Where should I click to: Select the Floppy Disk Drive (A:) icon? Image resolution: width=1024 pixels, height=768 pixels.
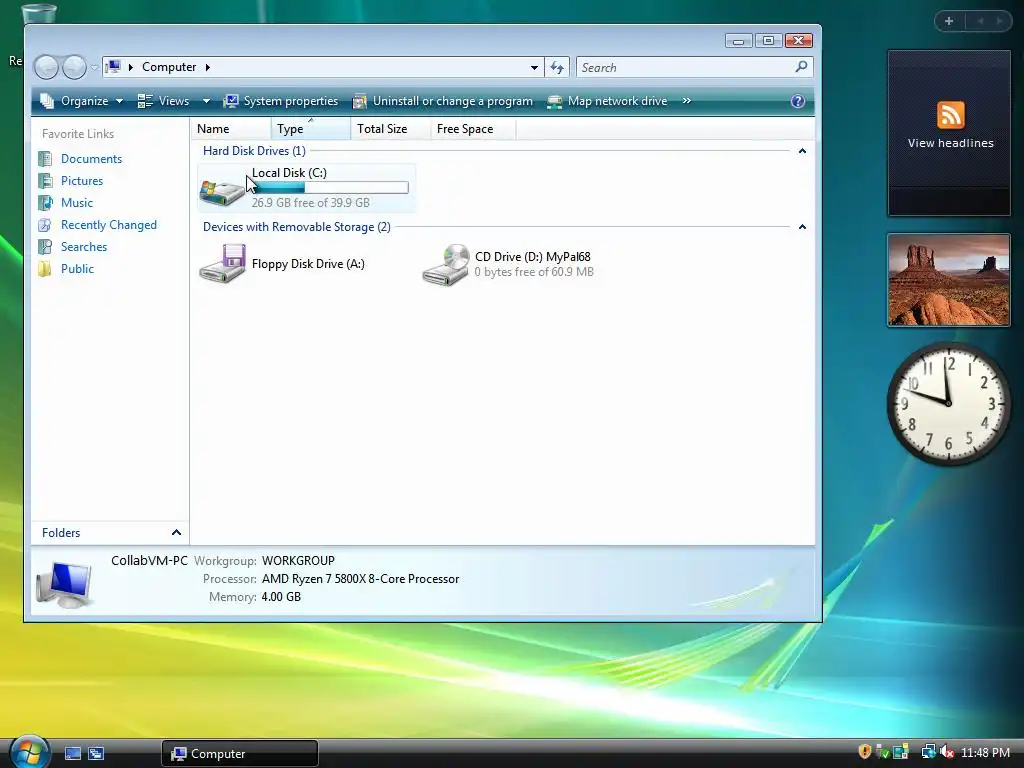pyautogui.click(x=222, y=264)
